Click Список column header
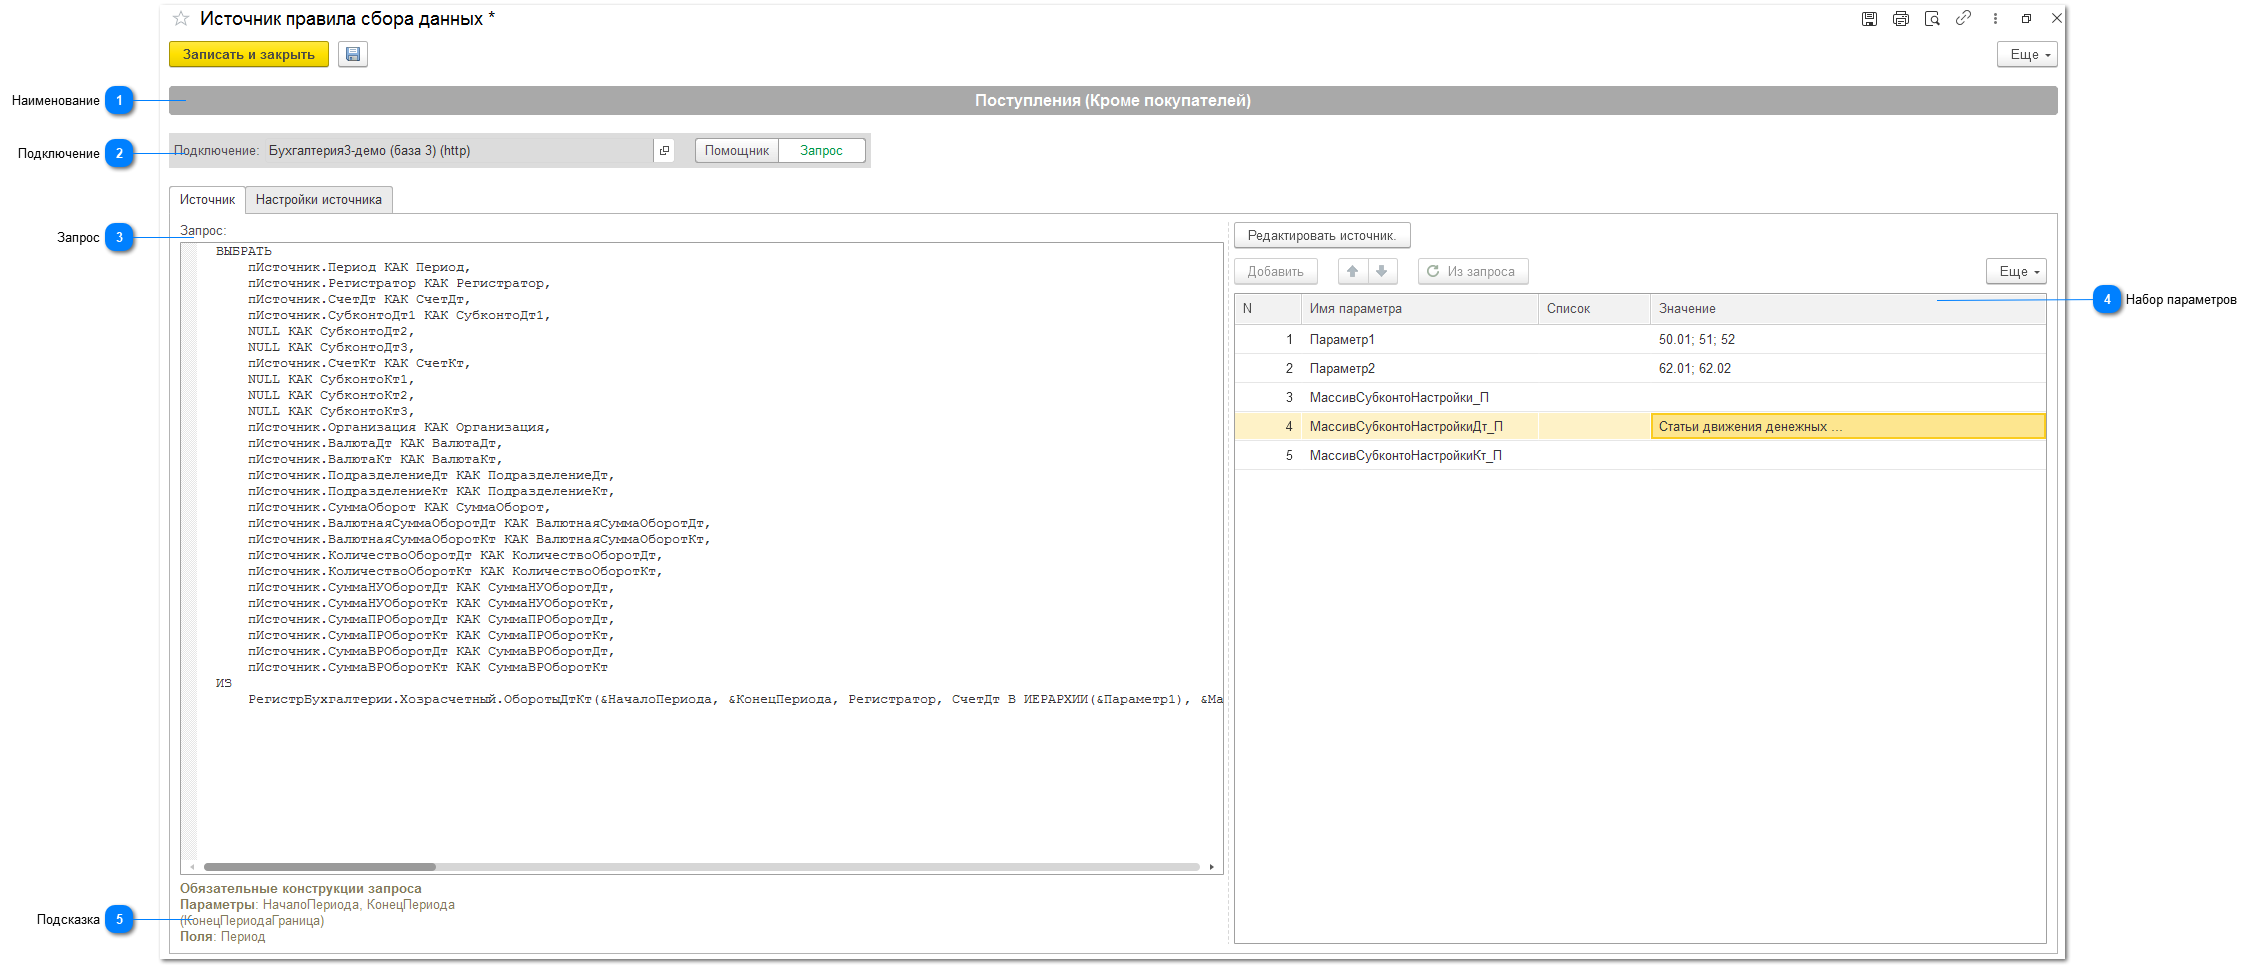Viewport: 2253px width, 968px height. click(1594, 309)
